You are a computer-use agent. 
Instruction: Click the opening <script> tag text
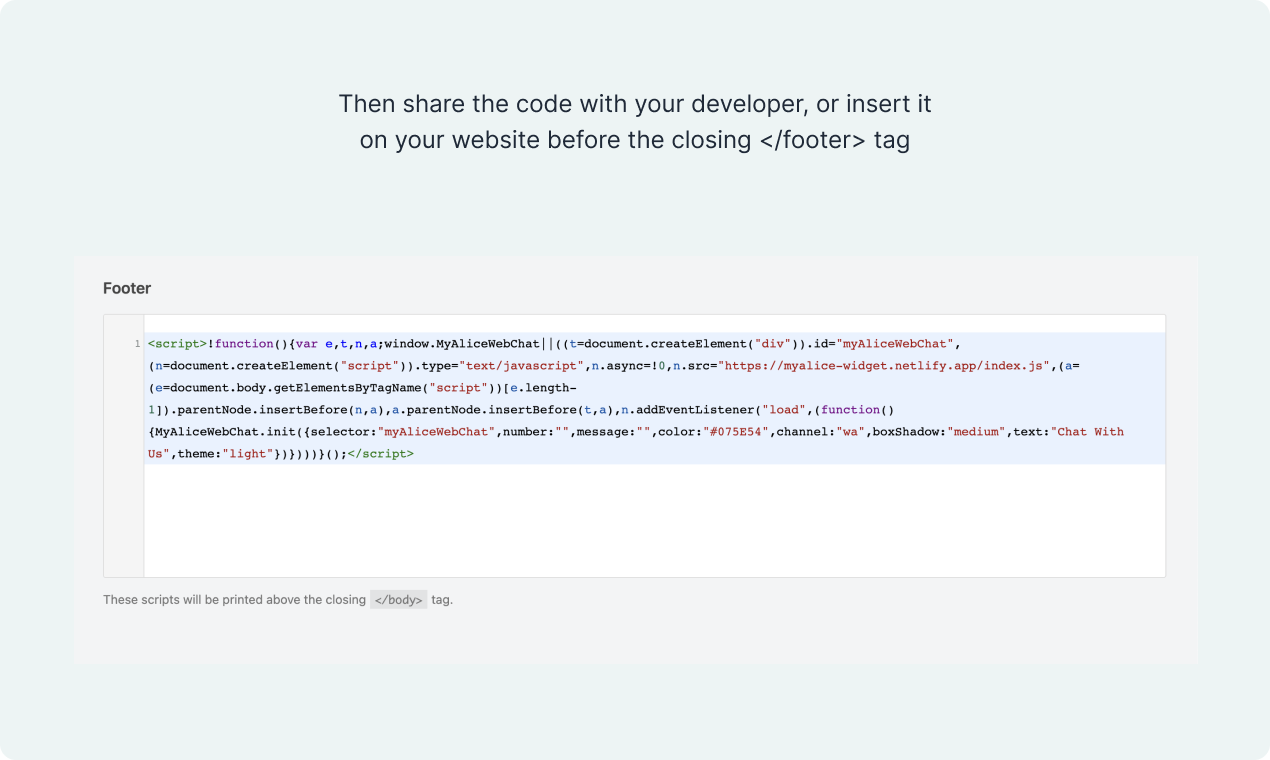(x=178, y=344)
